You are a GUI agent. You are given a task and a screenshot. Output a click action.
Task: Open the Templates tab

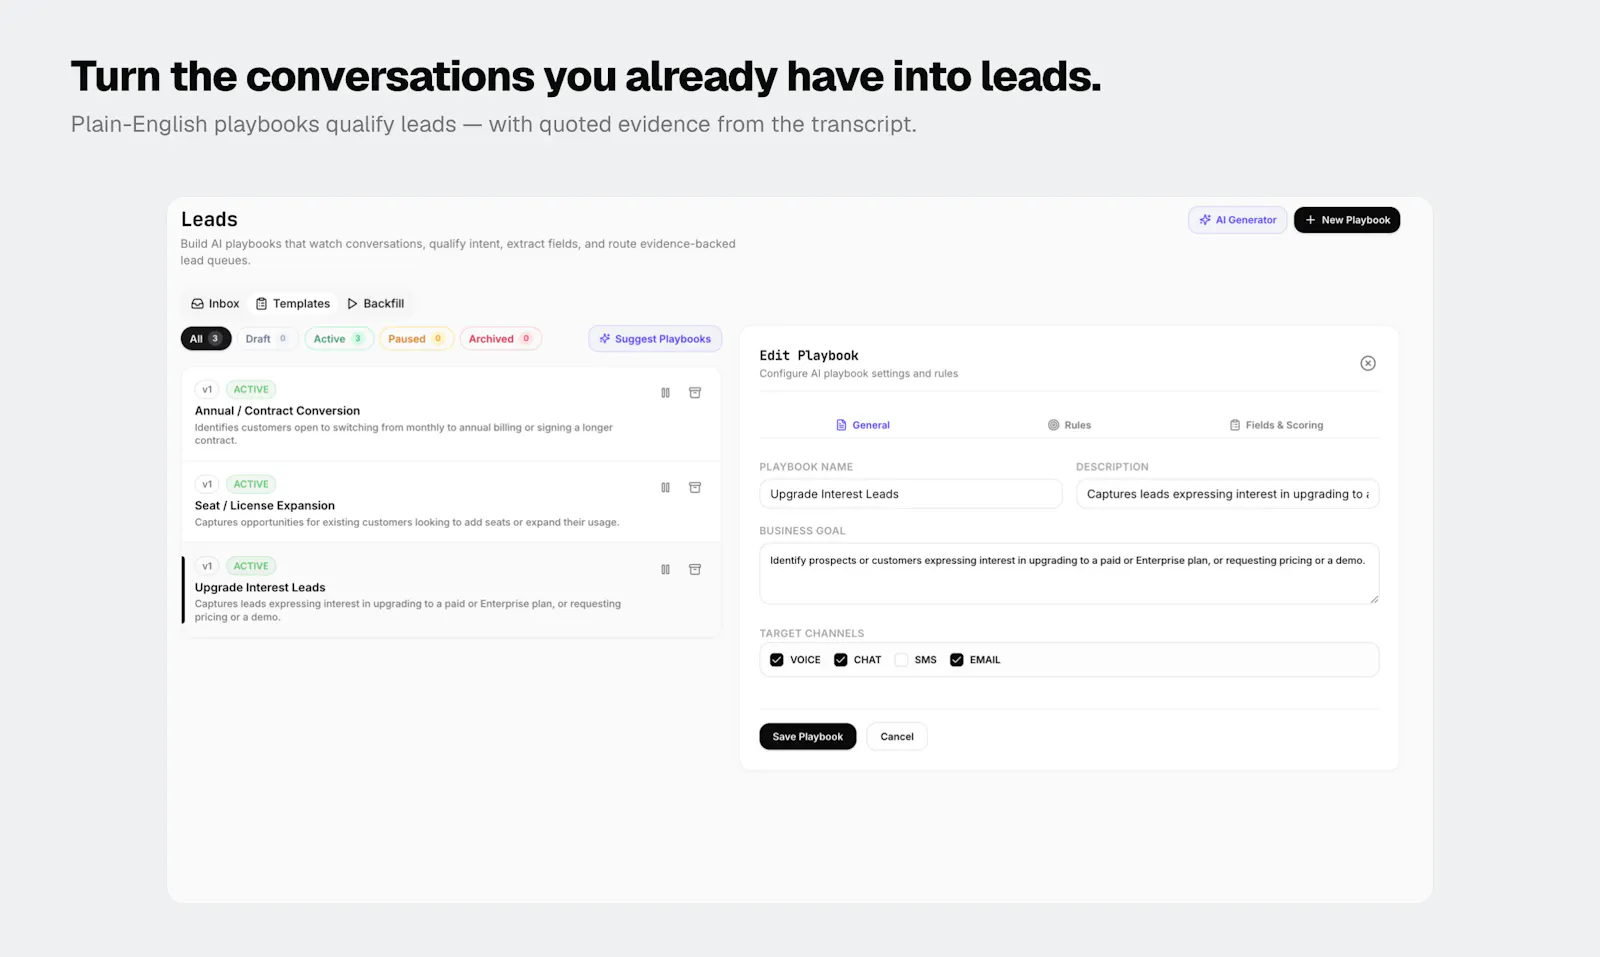pos(293,304)
